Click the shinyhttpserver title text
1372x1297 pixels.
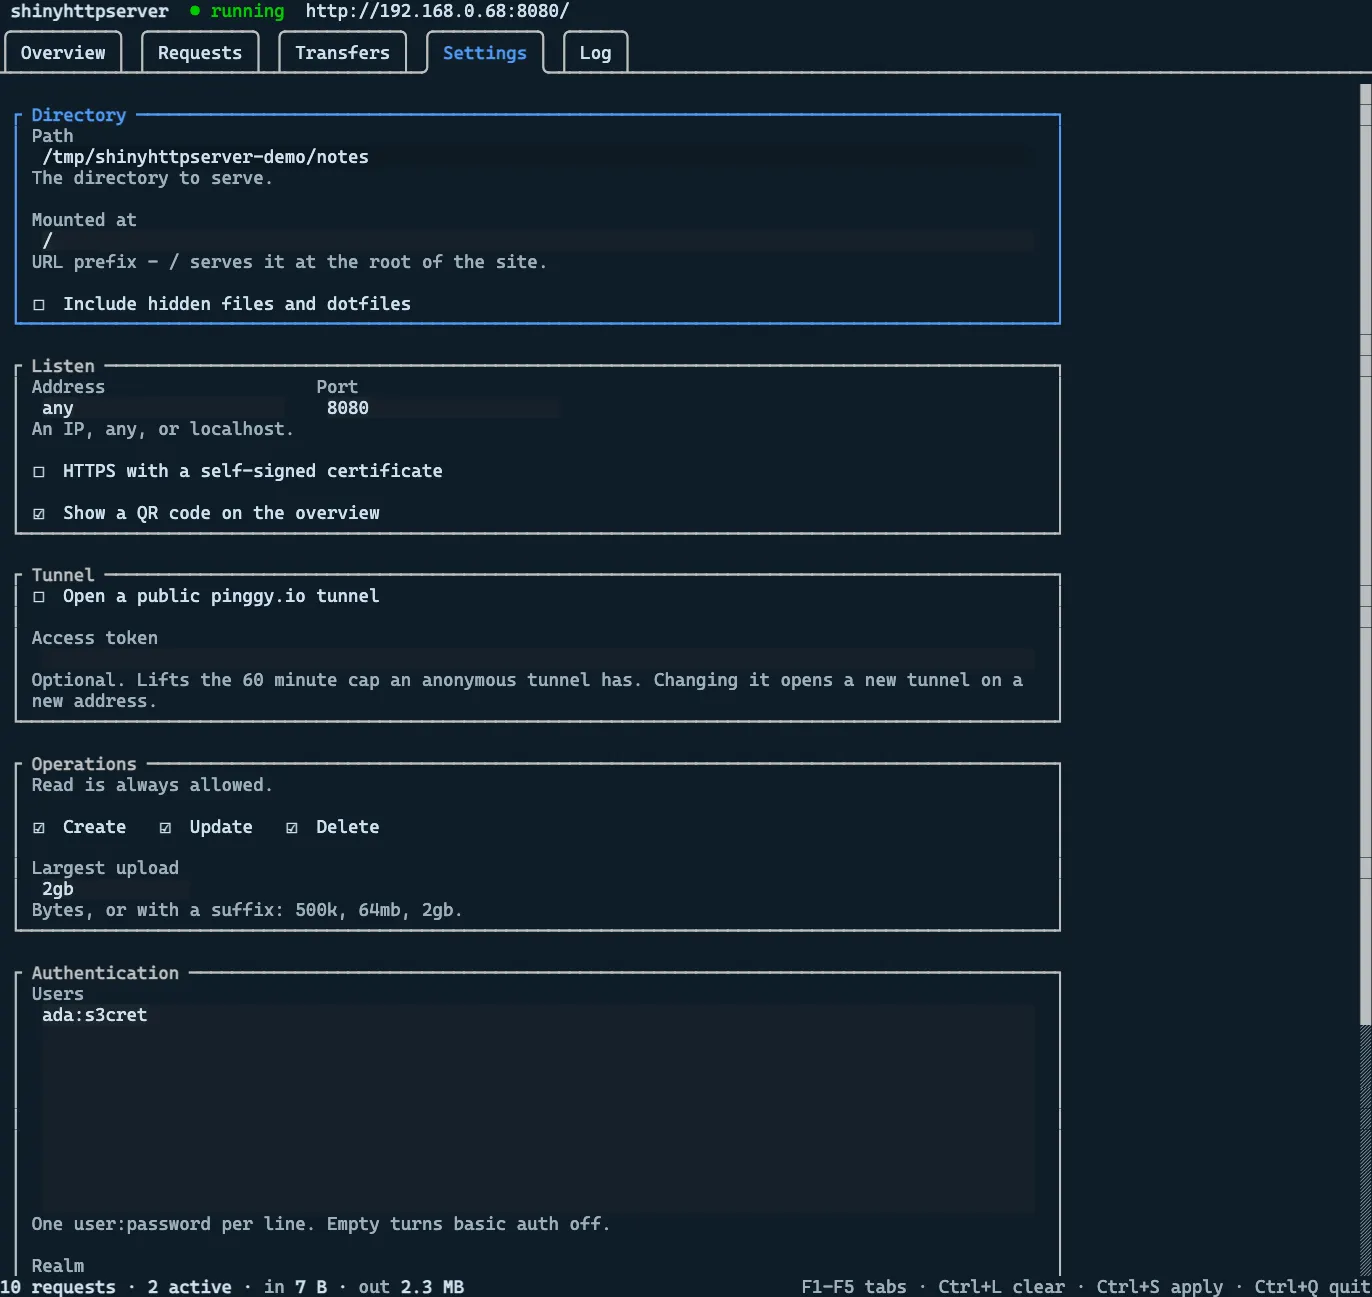click(x=90, y=11)
